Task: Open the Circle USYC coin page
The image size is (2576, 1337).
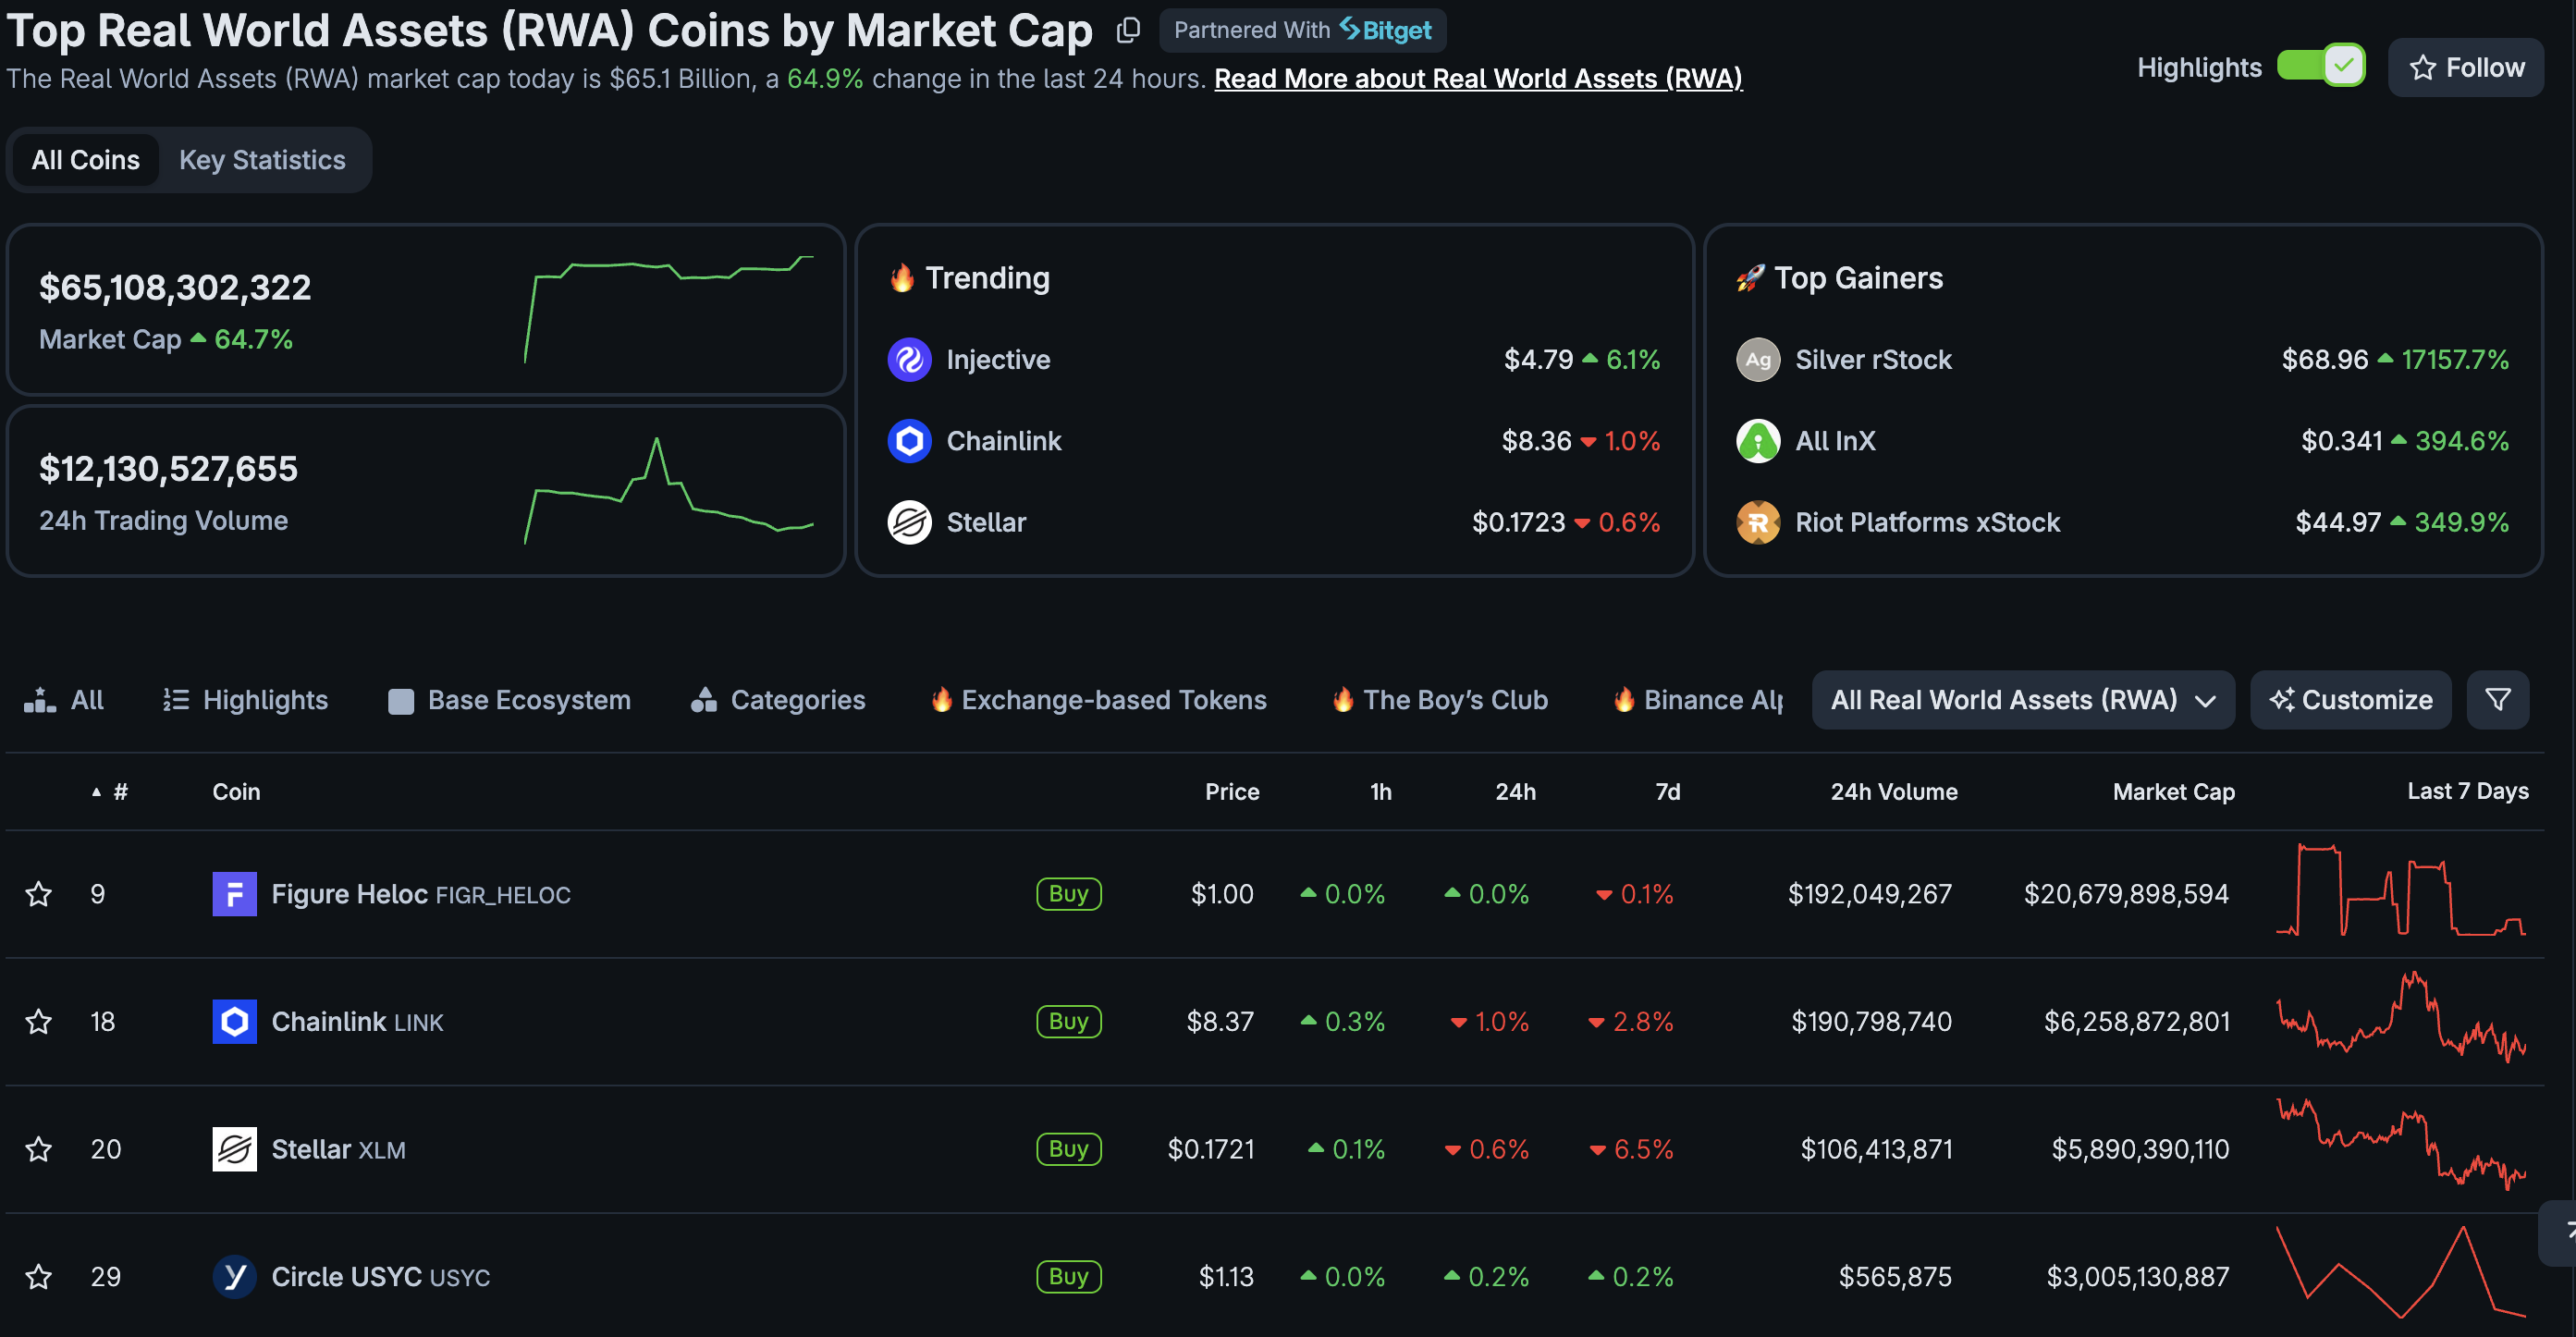Action: pyautogui.click(x=380, y=1277)
